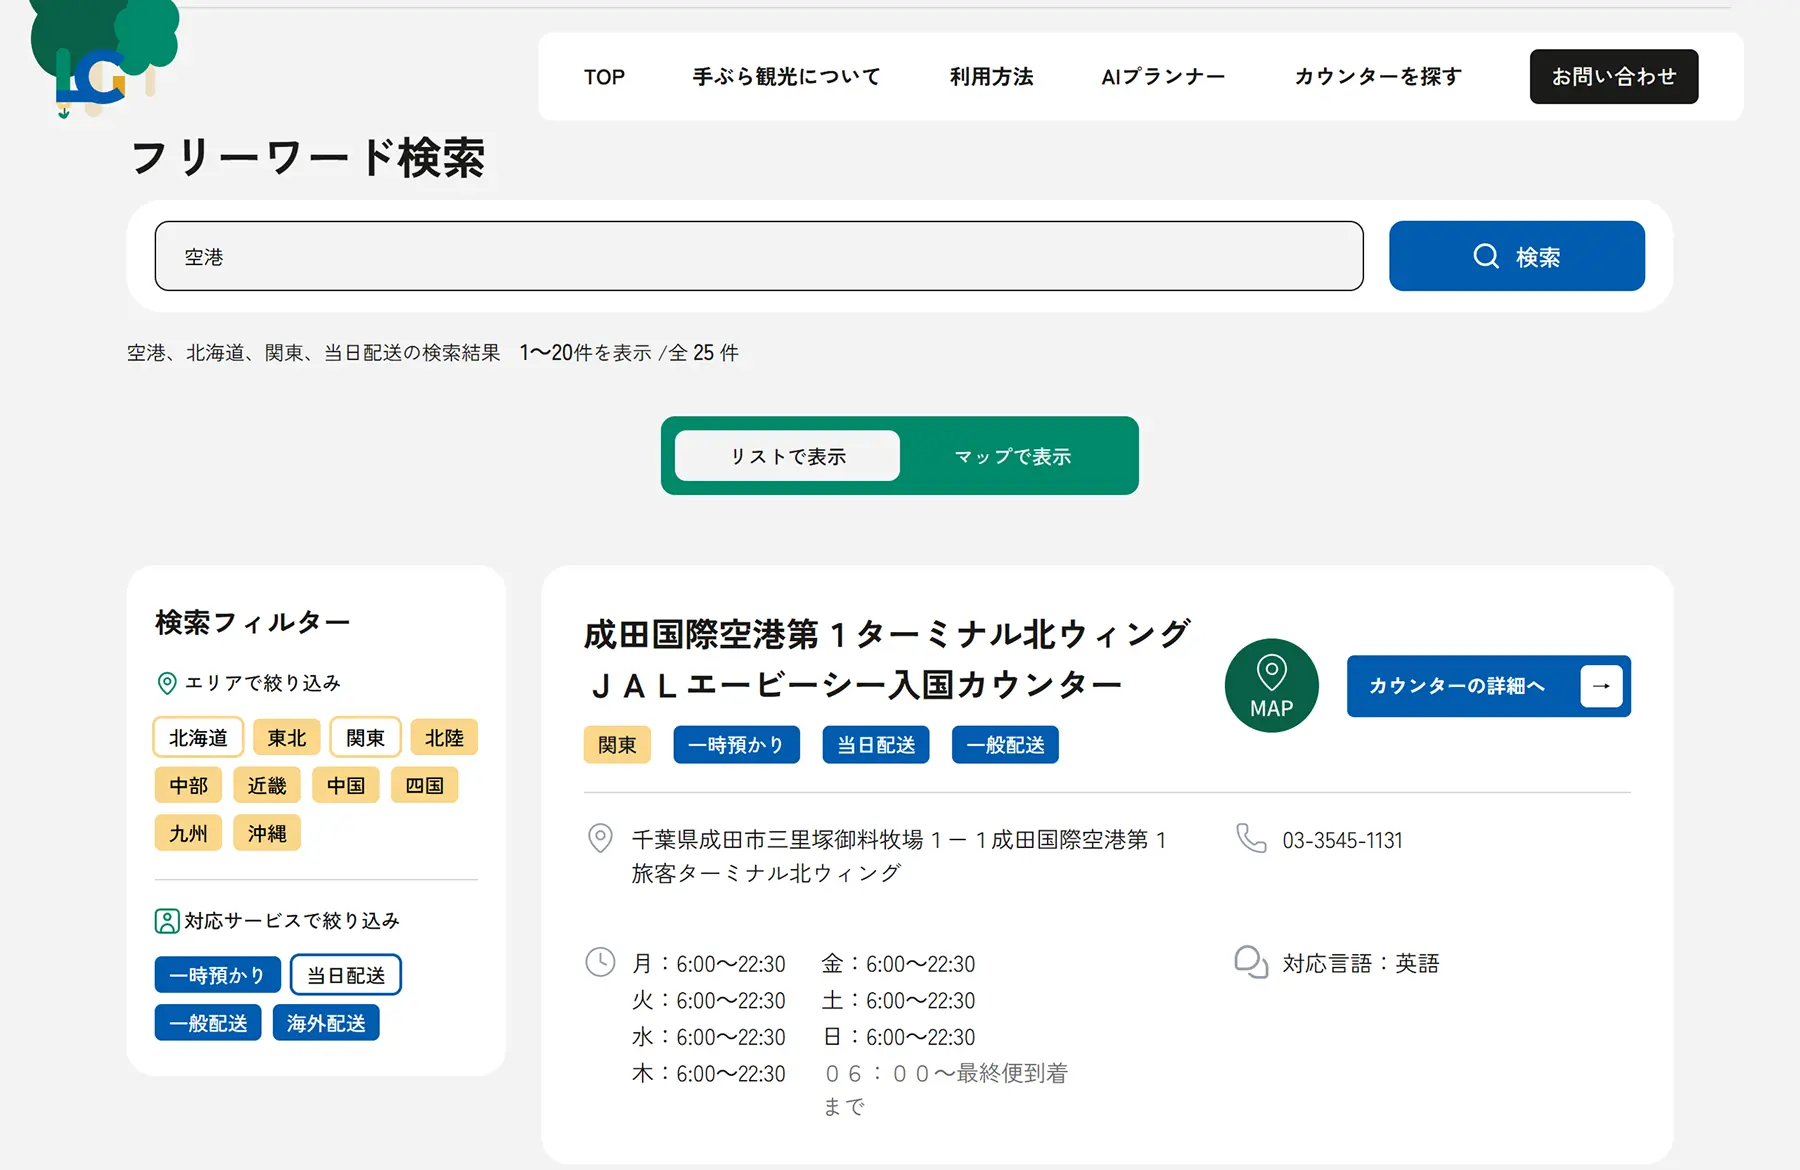The height and width of the screenshot is (1170, 1800).
Task: Enable the 海外配送 service filter
Action: click(326, 1023)
